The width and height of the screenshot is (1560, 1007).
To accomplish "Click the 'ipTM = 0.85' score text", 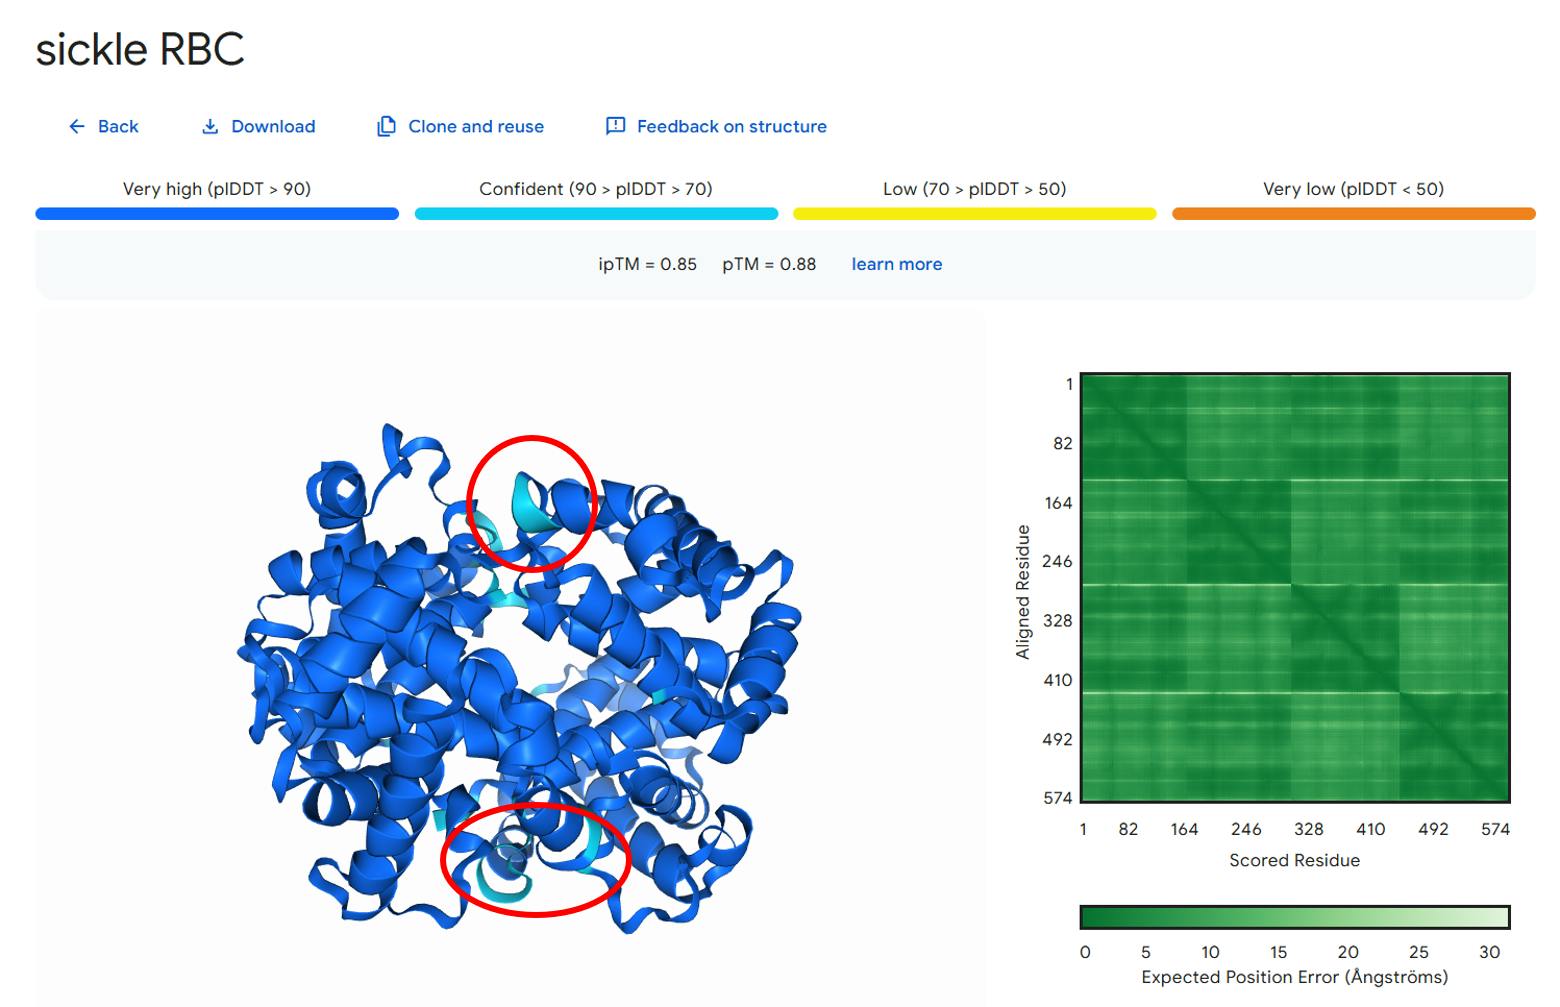I will [648, 264].
